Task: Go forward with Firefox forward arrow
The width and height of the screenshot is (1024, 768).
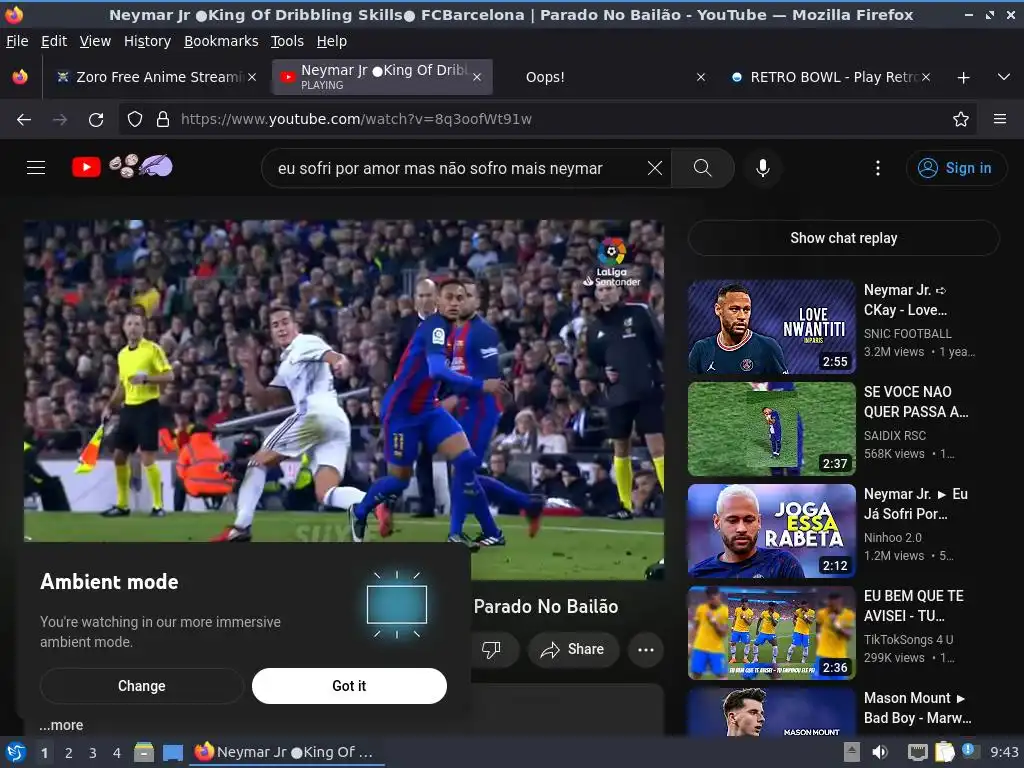Action: (60, 120)
